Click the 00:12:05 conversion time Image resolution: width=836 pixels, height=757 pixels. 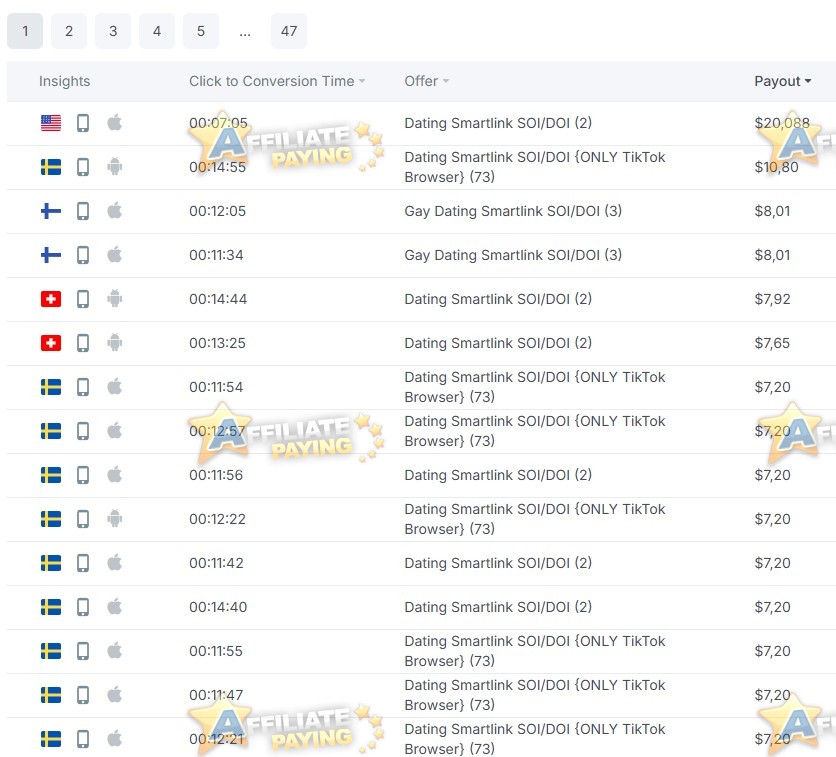pos(218,211)
